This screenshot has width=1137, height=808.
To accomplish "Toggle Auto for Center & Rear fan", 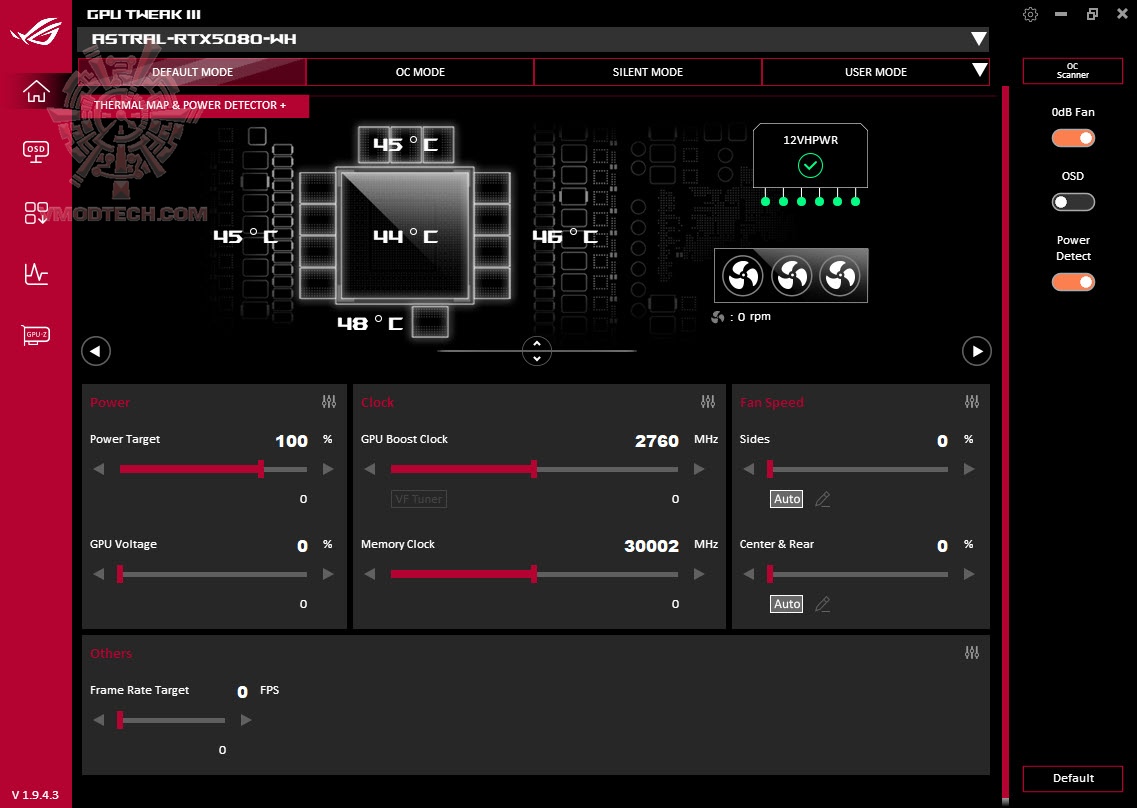I will pos(787,603).
